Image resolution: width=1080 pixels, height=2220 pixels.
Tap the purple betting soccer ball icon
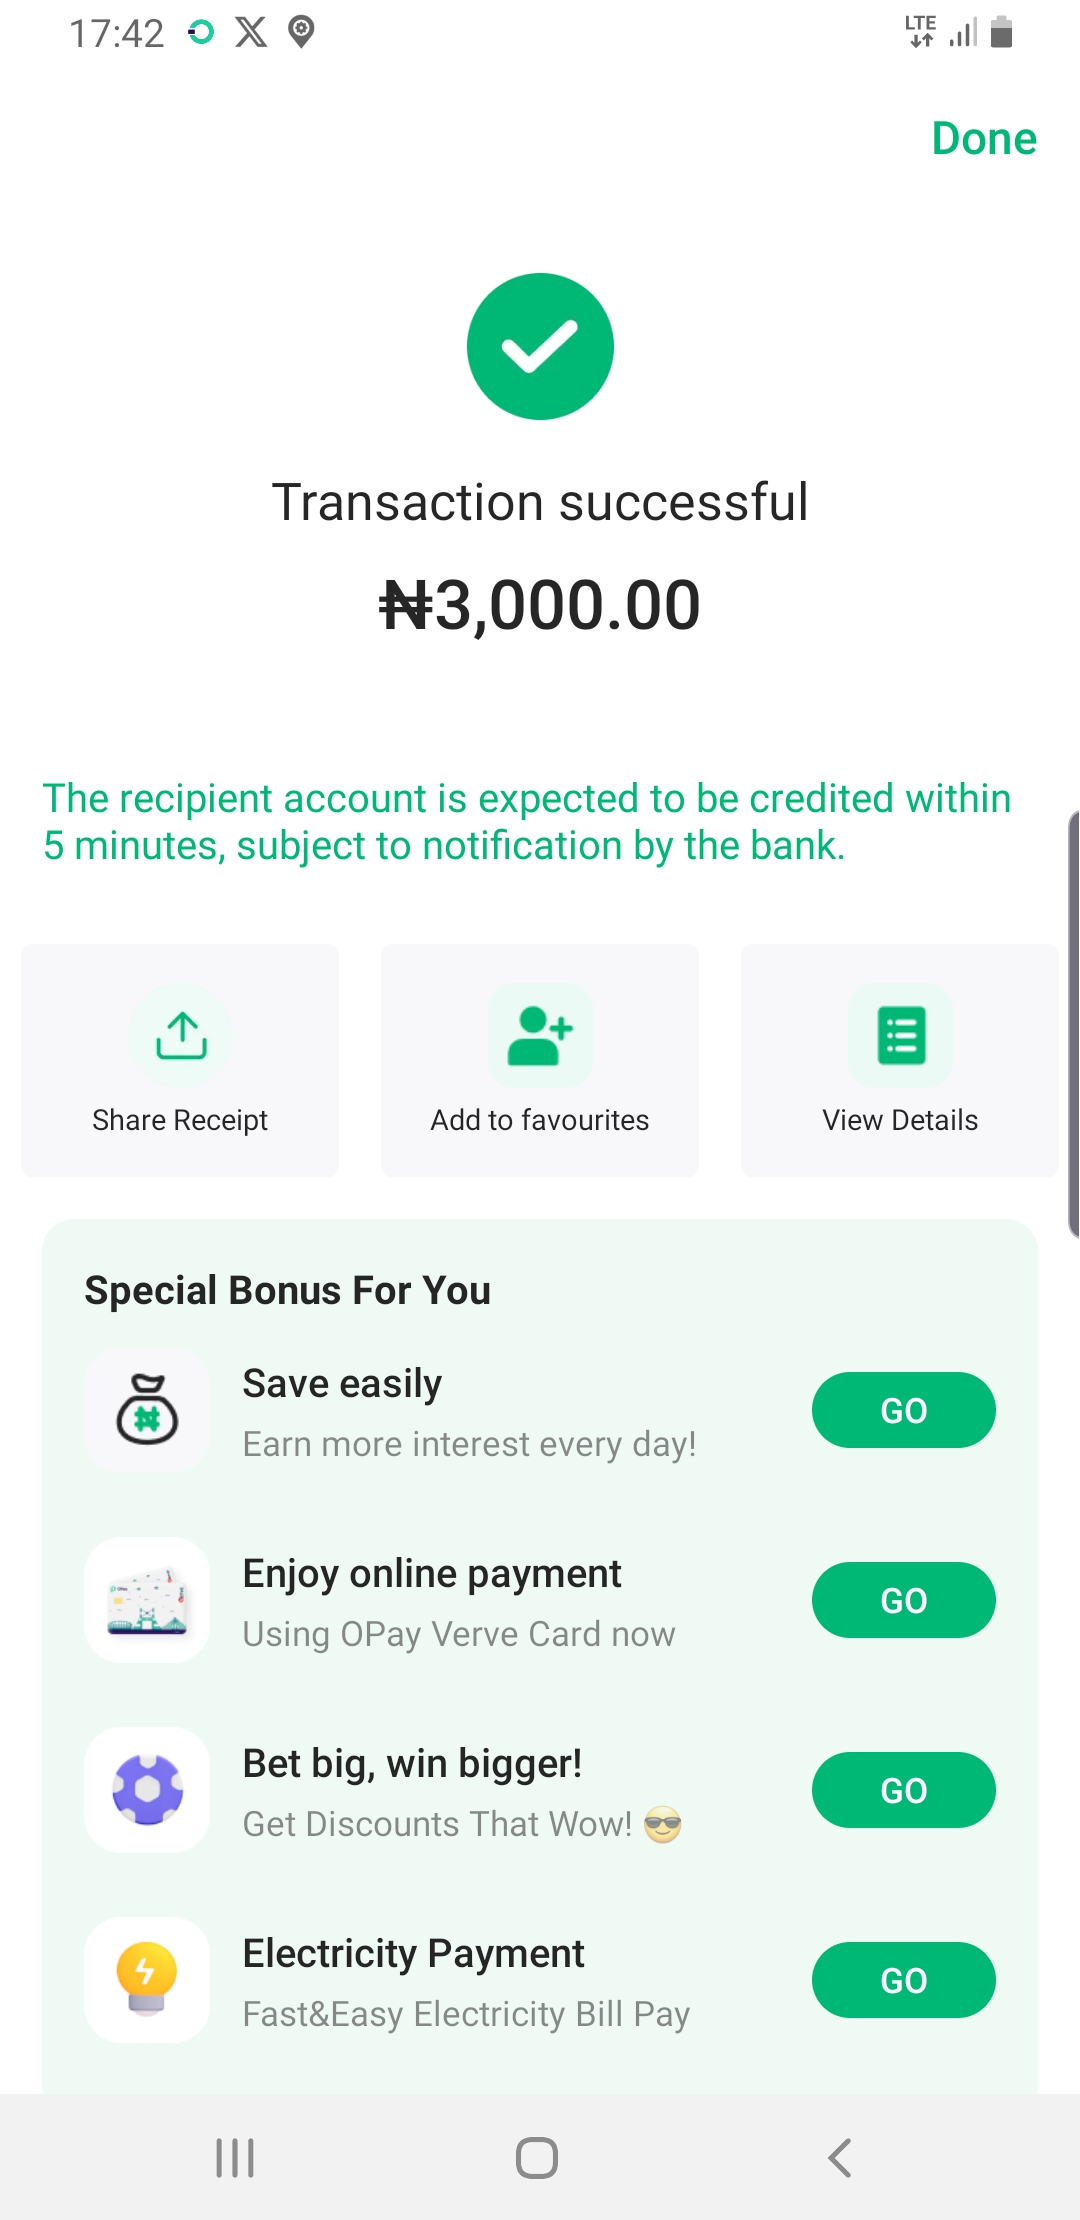pos(148,1790)
